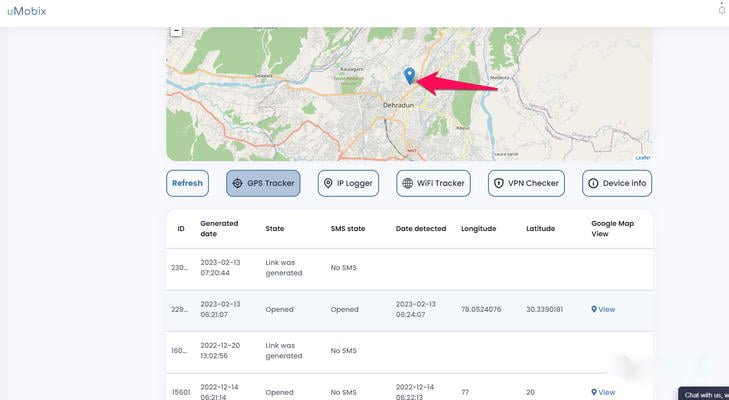Click the Latitude column header

(x=540, y=228)
